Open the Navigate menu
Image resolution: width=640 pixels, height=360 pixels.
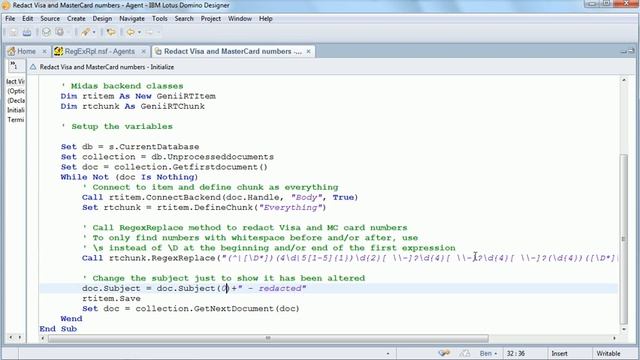click(x=132, y=19)
